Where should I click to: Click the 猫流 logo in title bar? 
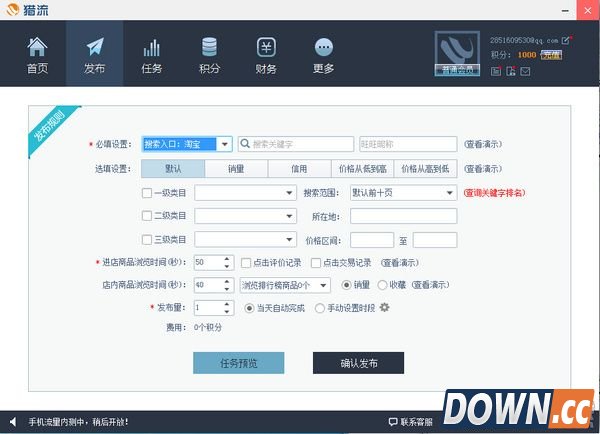(13, 10)
